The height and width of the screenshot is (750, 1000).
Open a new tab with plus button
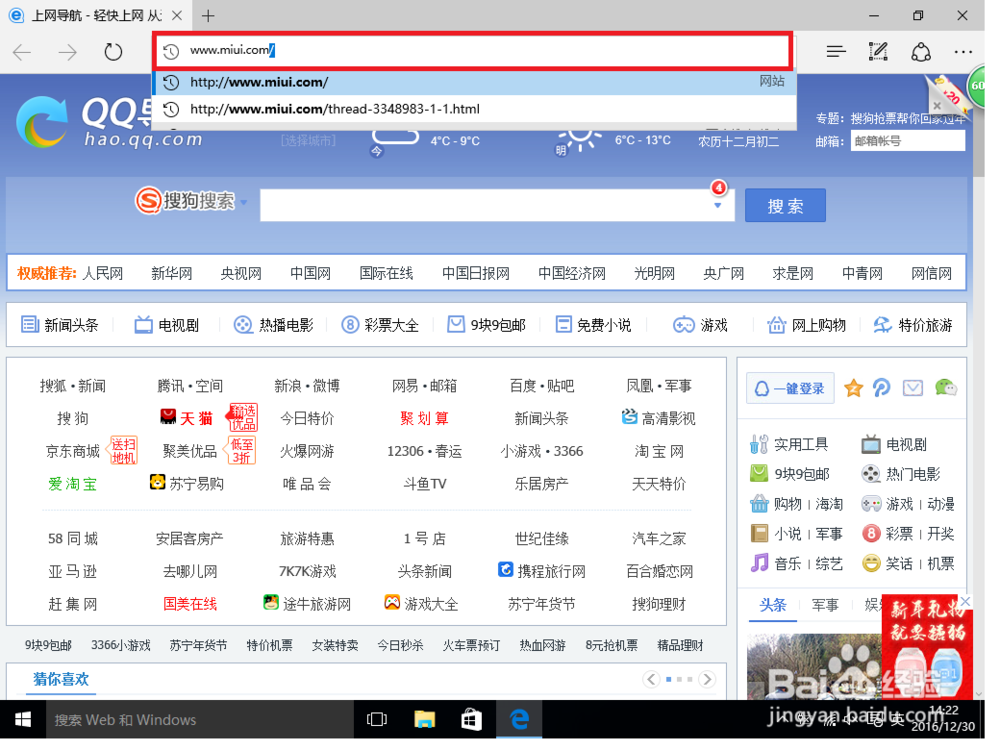coord(208,15)
